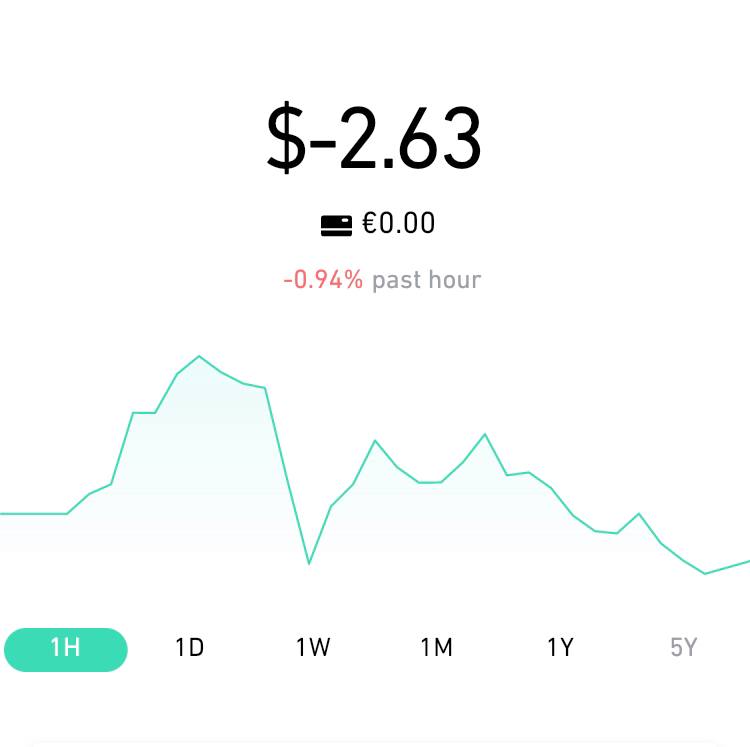Switch chart to 1D range

coord(189,648)
